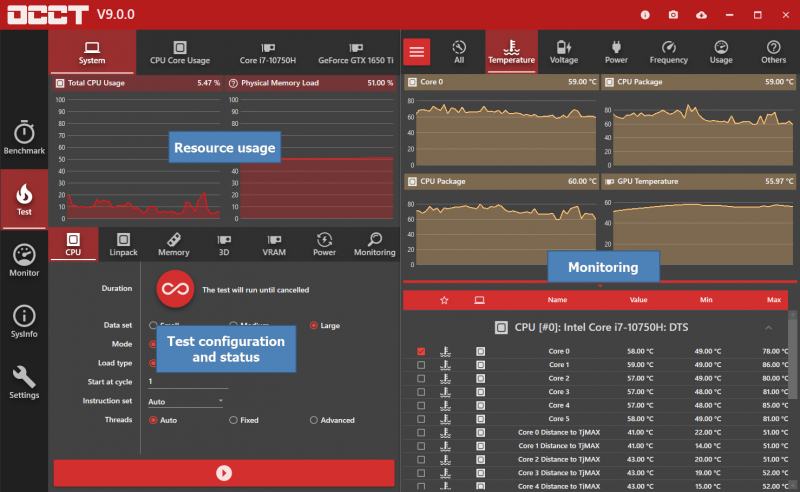Viewport: 800px width, 492px height.
Task: Select the Memory test type
Action: click(x=173, y=244)
